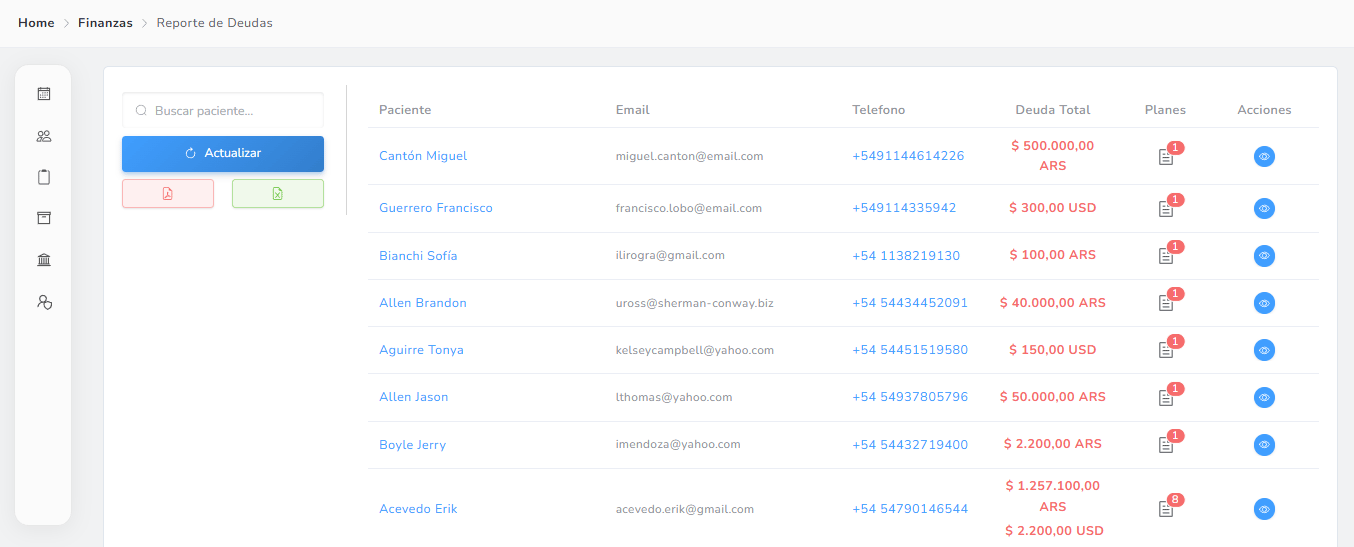Open the user settings icon in sidebar
1354x547 pixels.
pyautogui.click(x=43, y=301)
